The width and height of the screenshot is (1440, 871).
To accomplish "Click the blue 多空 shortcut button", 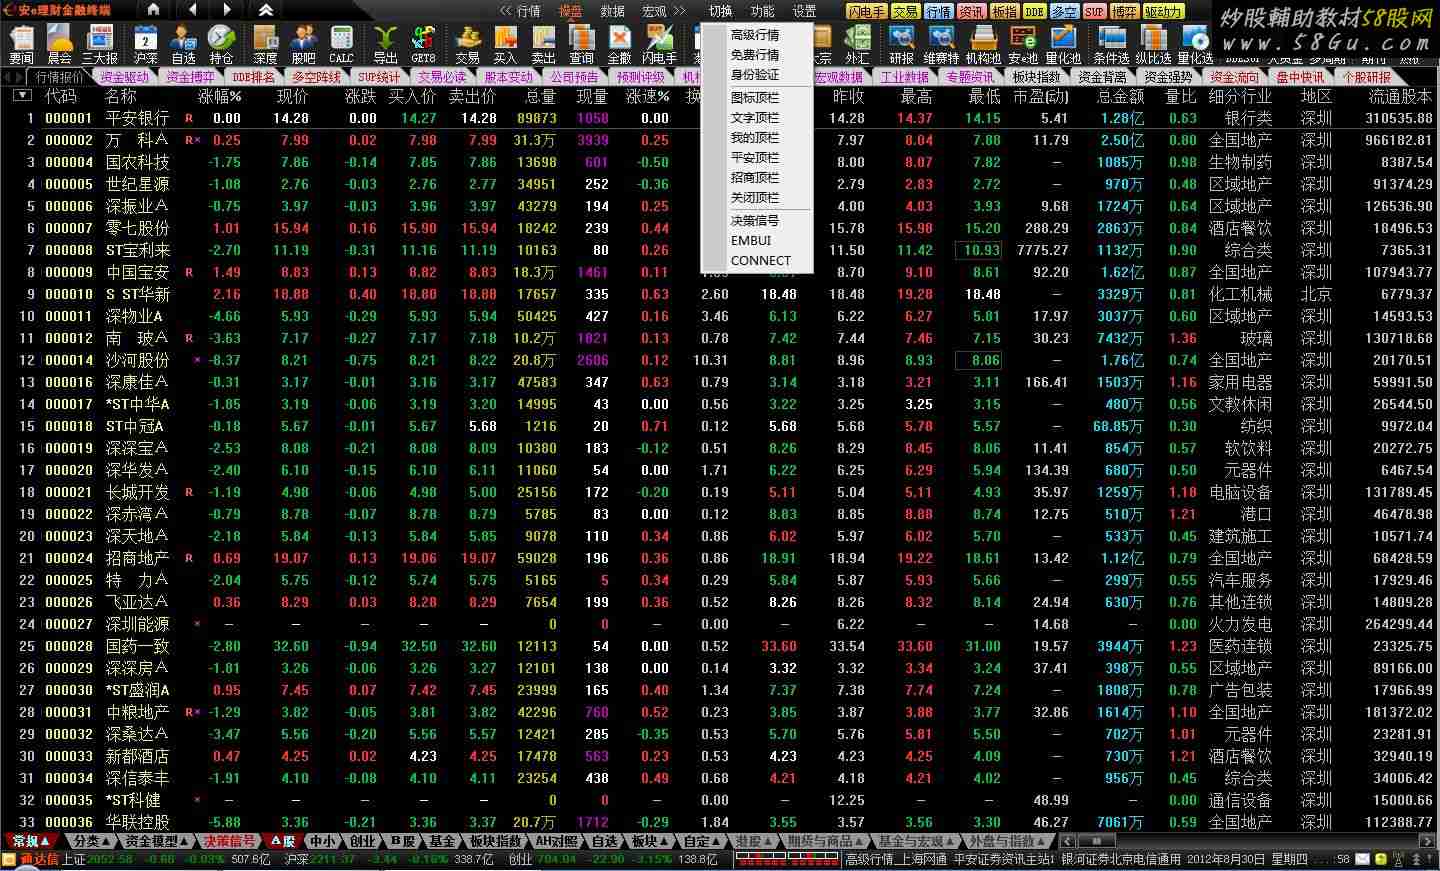I will coord(1064,12).
